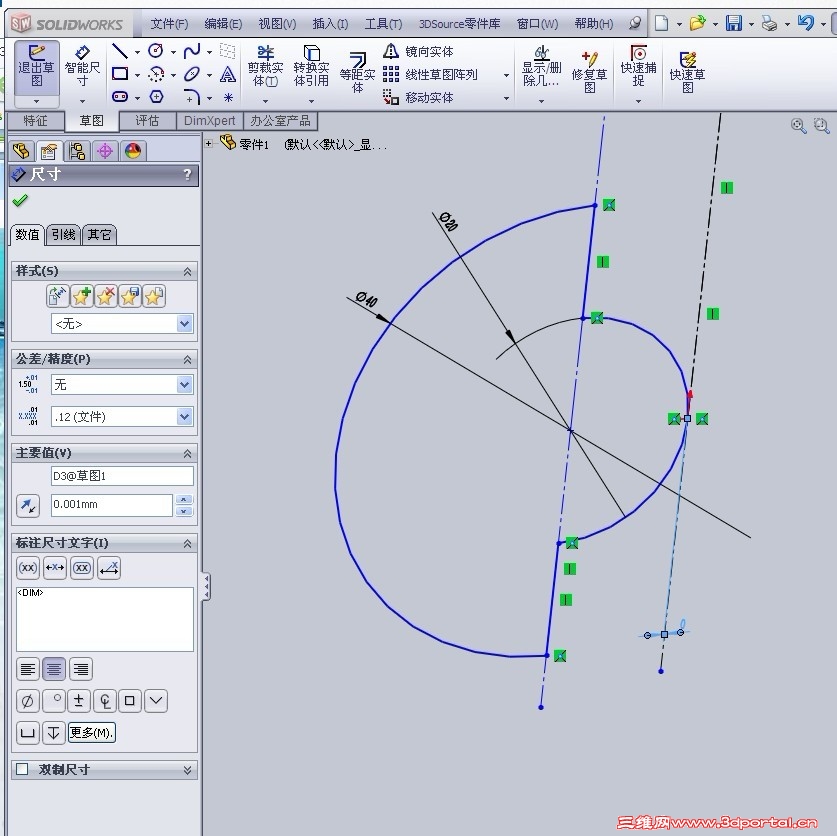
Task: Open the DimXpertManager tab icon
Action: [x=105, y=151]
